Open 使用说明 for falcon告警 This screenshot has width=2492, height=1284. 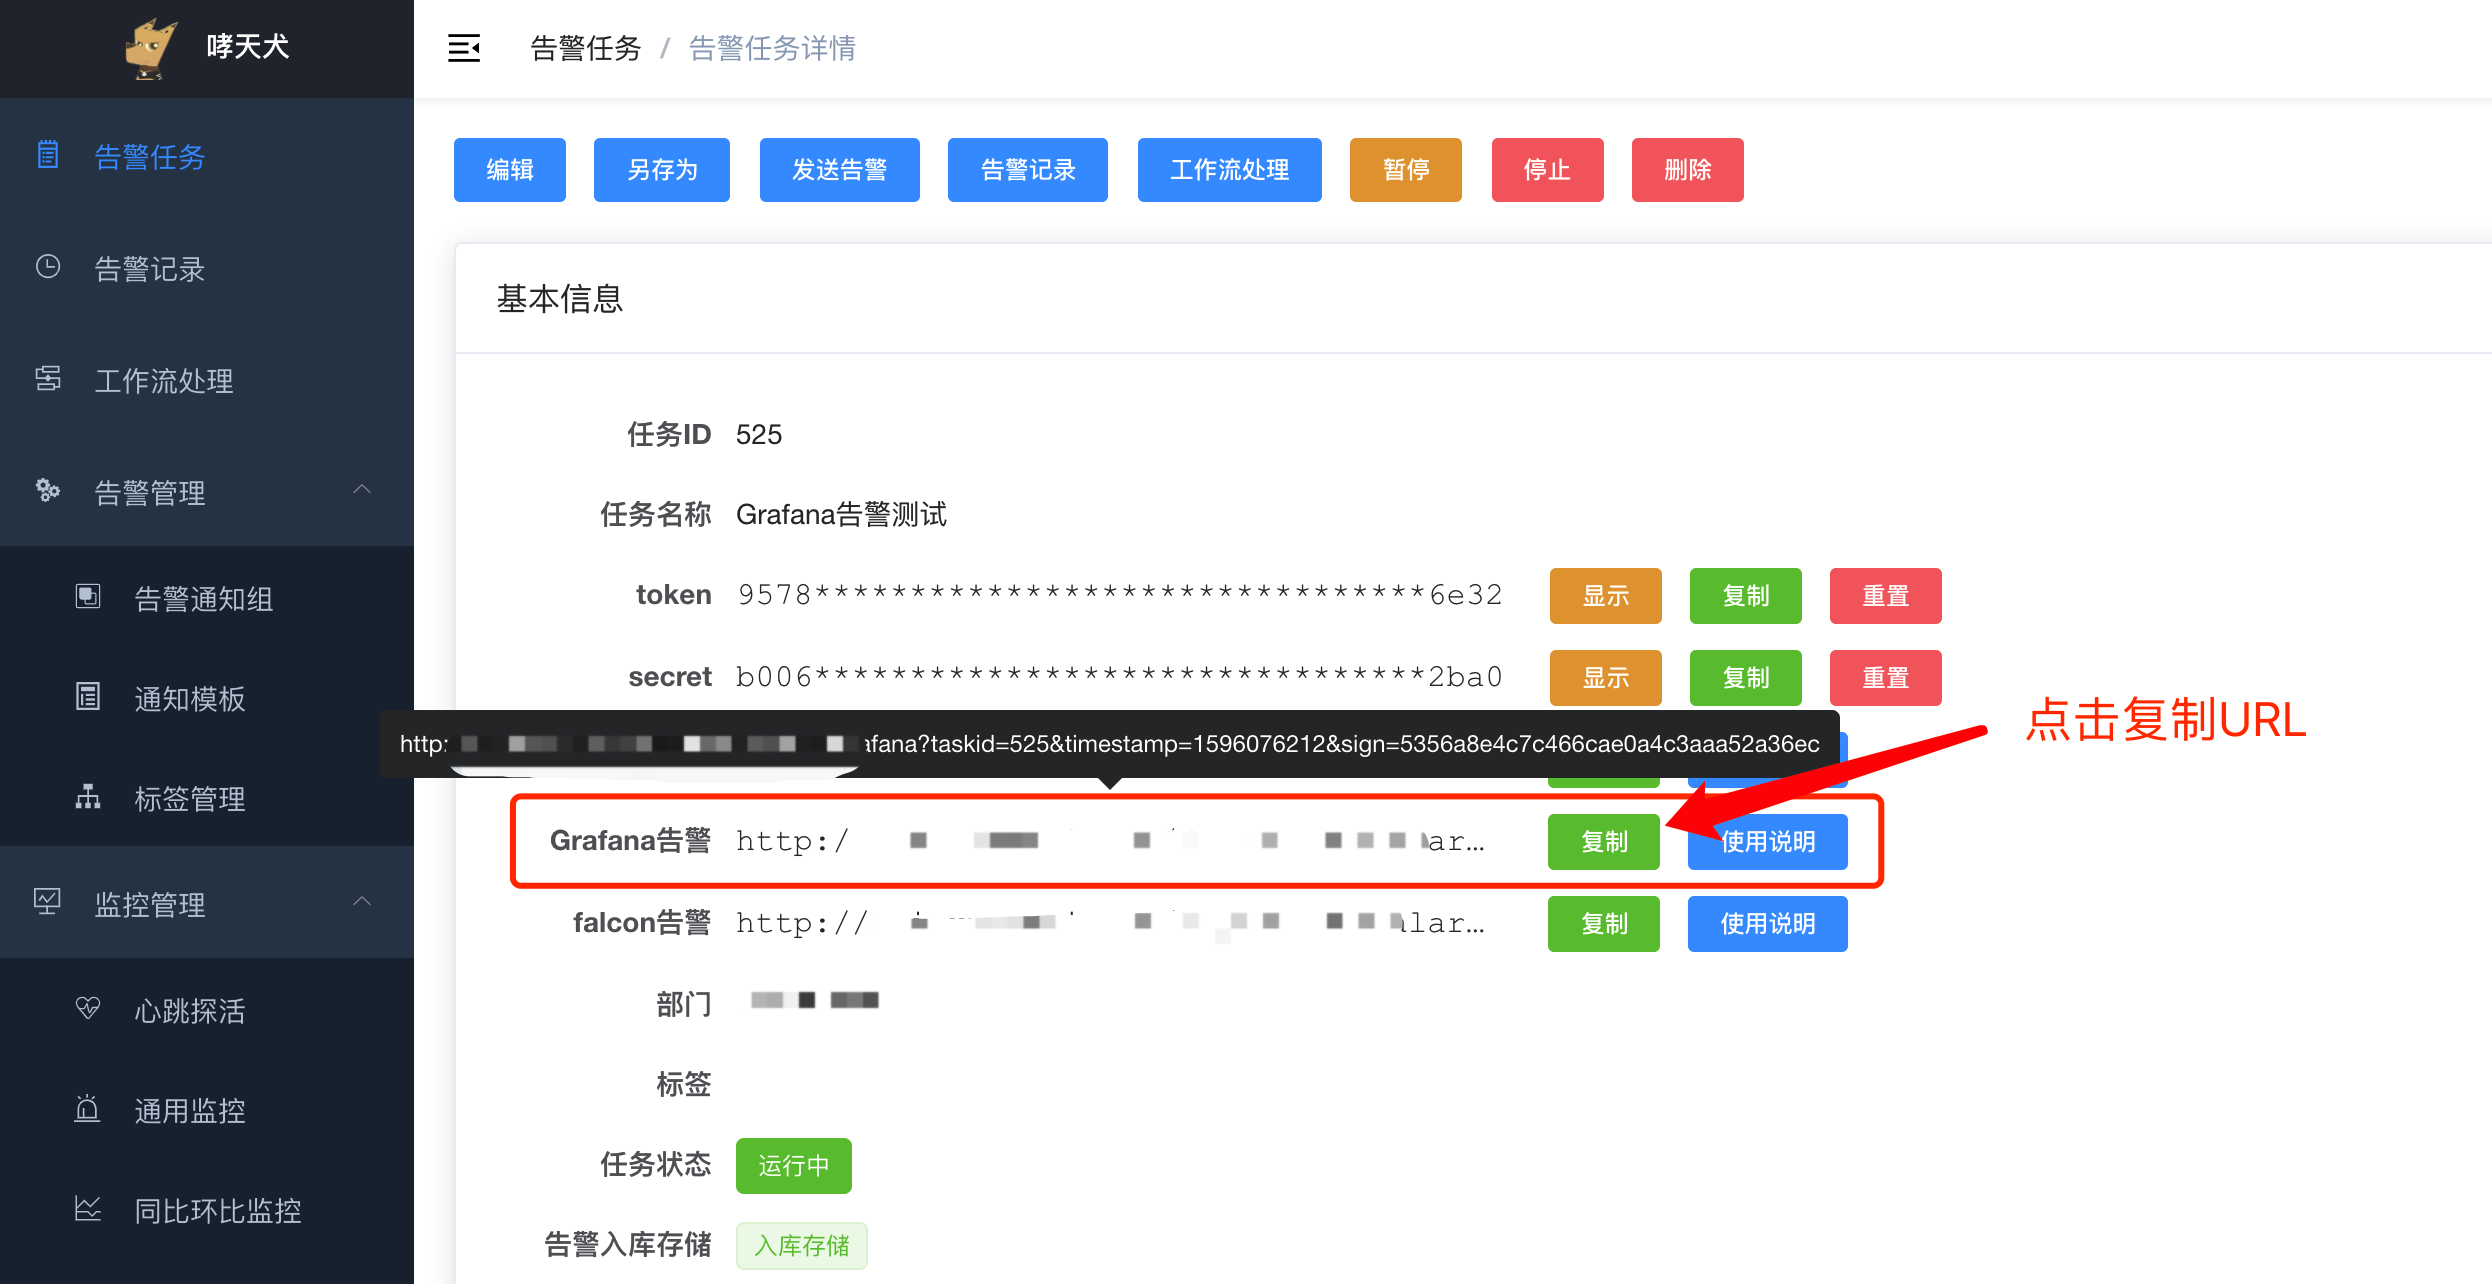(1768, 924)
